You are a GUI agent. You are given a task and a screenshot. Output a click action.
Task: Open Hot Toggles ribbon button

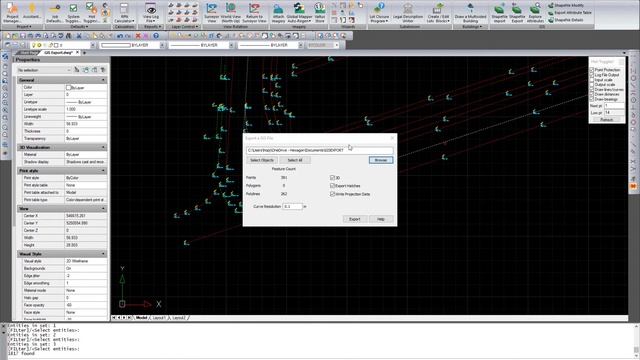(91, 12)
